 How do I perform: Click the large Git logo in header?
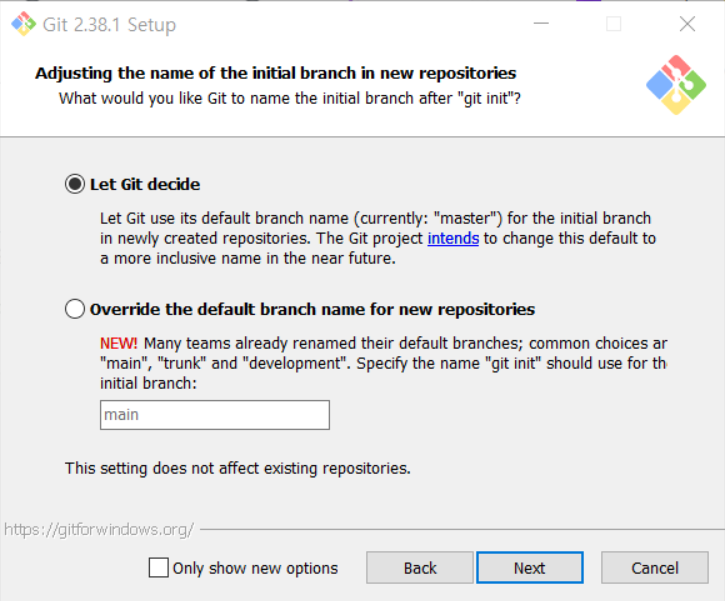click(x=676, y=85)
